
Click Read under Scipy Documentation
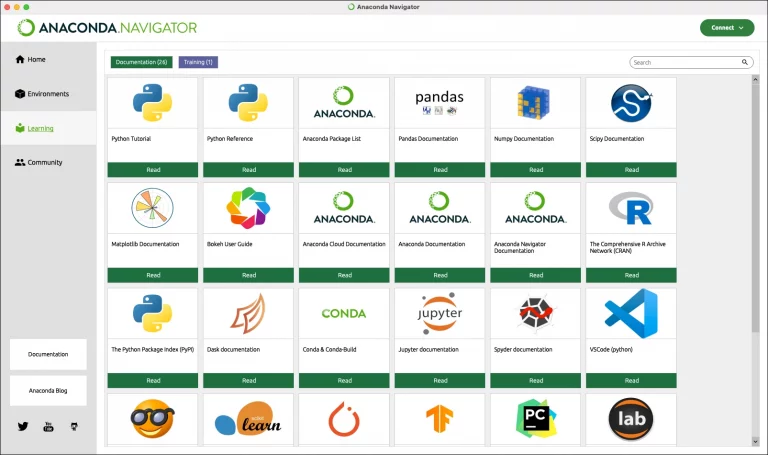tap(631, 170)
